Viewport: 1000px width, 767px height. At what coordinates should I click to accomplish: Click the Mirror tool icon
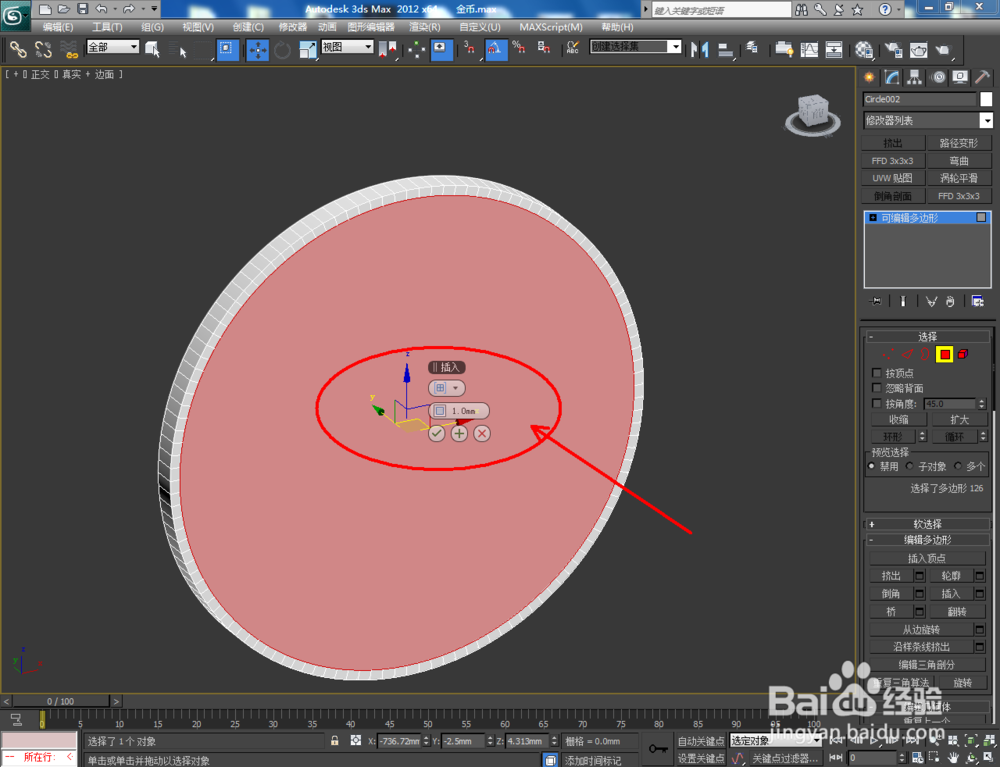pos(700,49)
